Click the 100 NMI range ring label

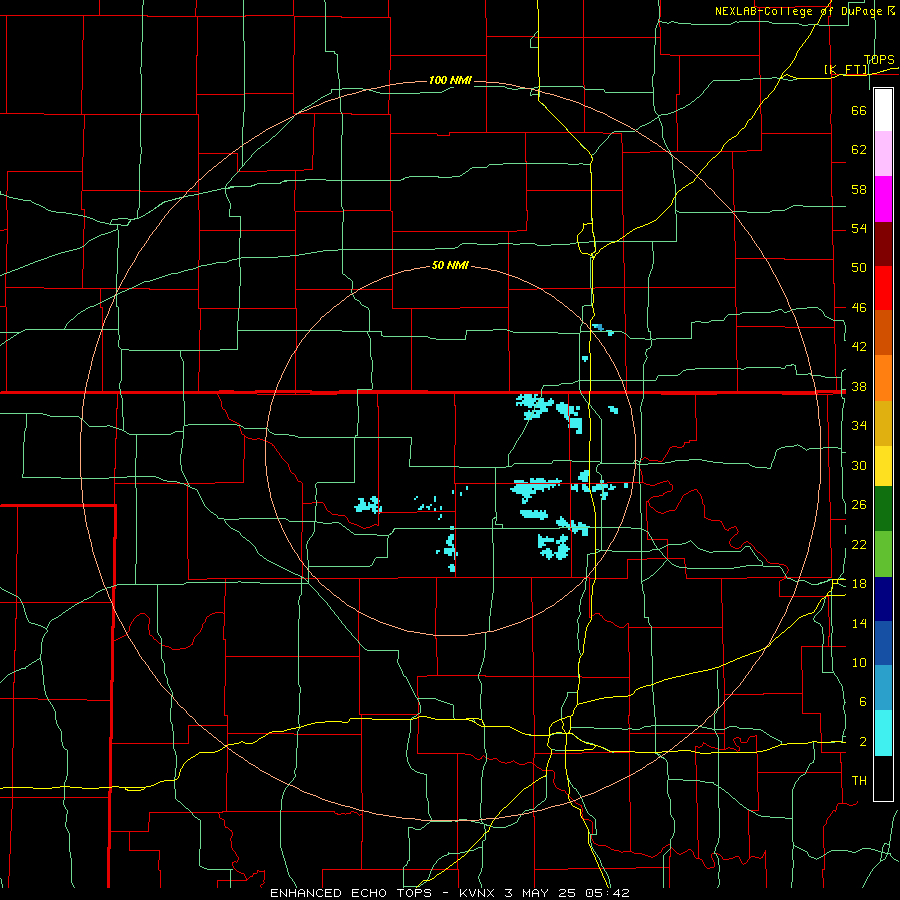(450, 80)
